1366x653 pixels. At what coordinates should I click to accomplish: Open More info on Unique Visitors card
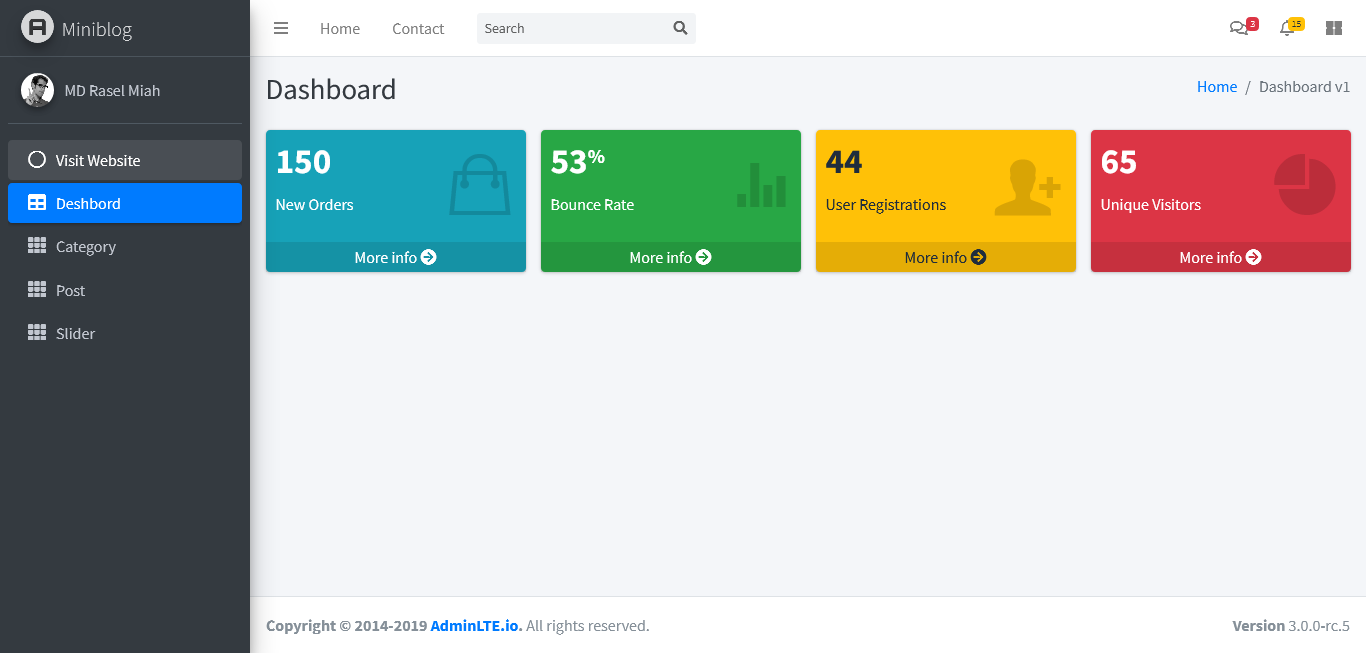pos(1220,257)
